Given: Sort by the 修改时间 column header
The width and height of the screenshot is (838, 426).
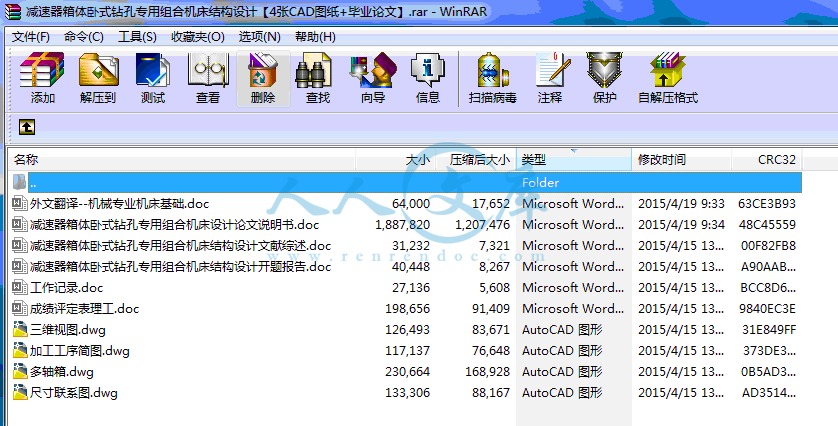Looking at the screenshot, I should pyautogui.click(x=681, y=159).
